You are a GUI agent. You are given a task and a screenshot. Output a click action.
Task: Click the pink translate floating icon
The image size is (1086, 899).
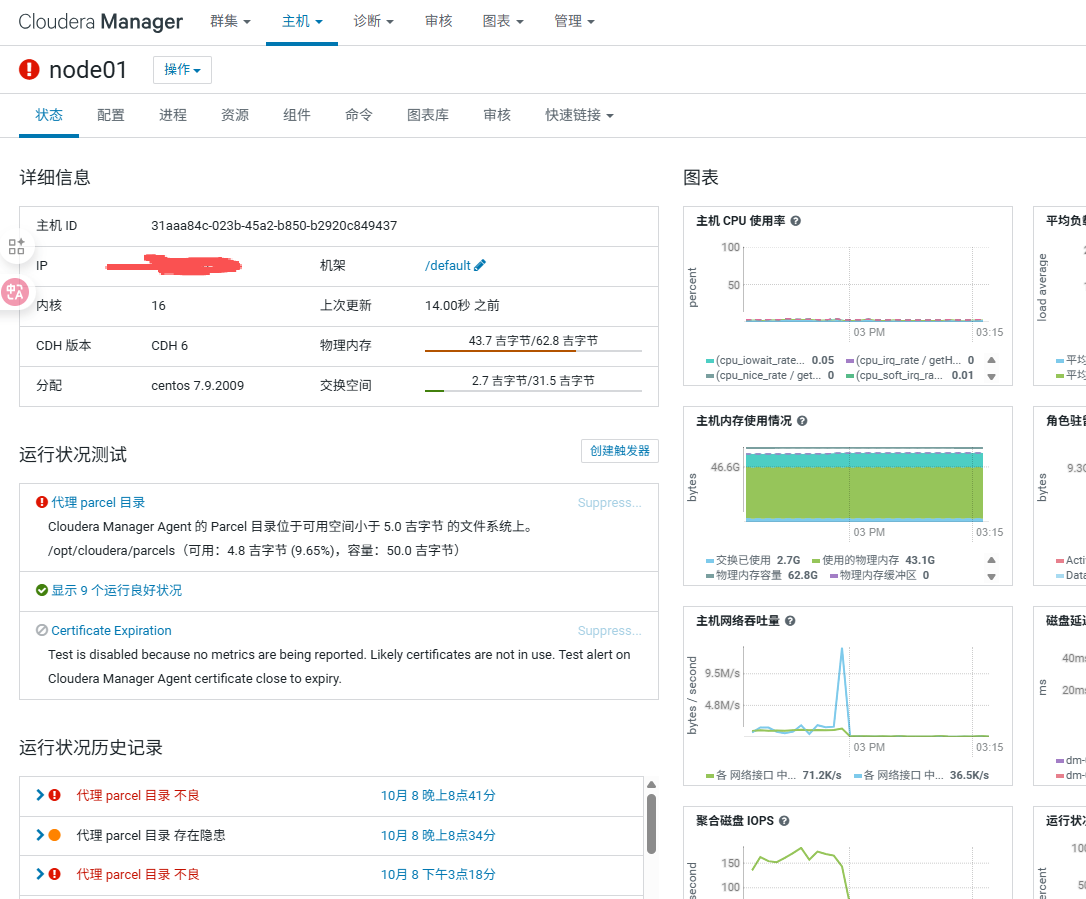click(x=15, y=292)
